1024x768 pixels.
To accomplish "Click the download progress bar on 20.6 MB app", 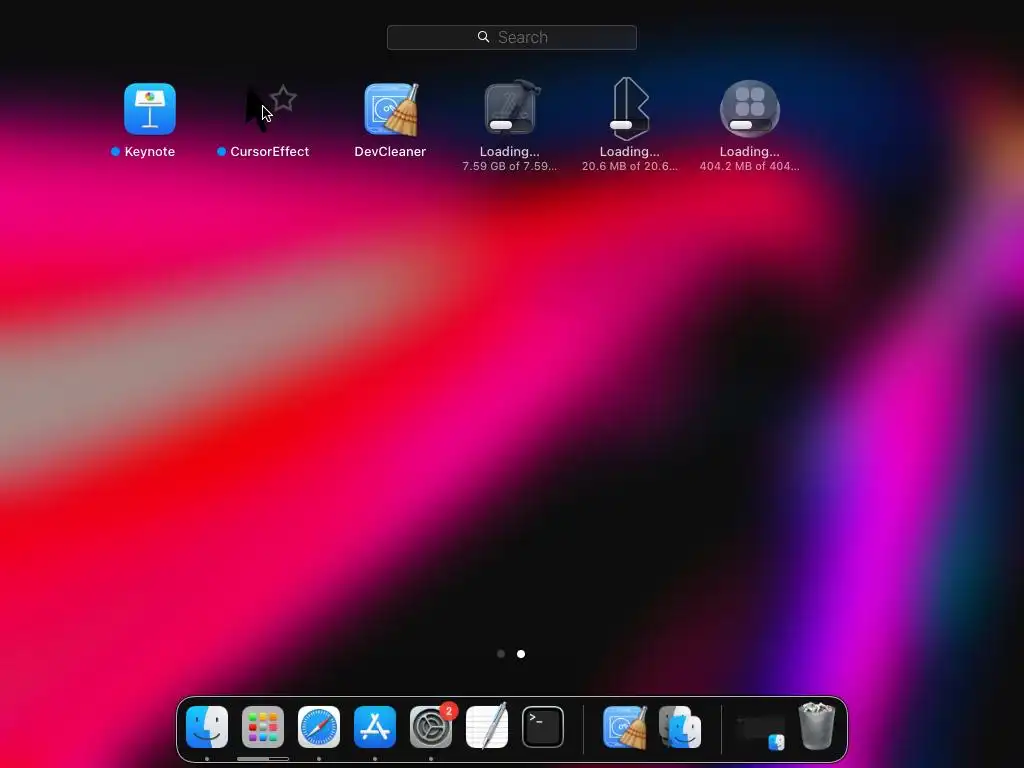I will tap(630, 125).
